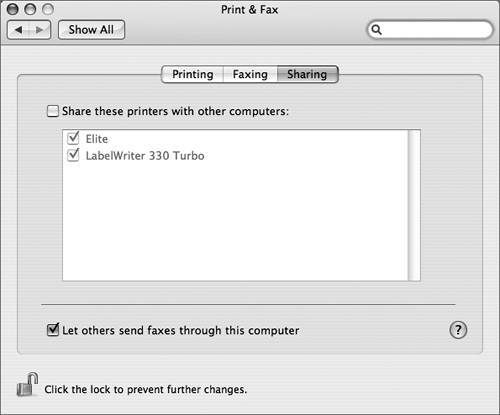
Task: Click the padlock icon to prevent changes
Action: pos(27,384)
